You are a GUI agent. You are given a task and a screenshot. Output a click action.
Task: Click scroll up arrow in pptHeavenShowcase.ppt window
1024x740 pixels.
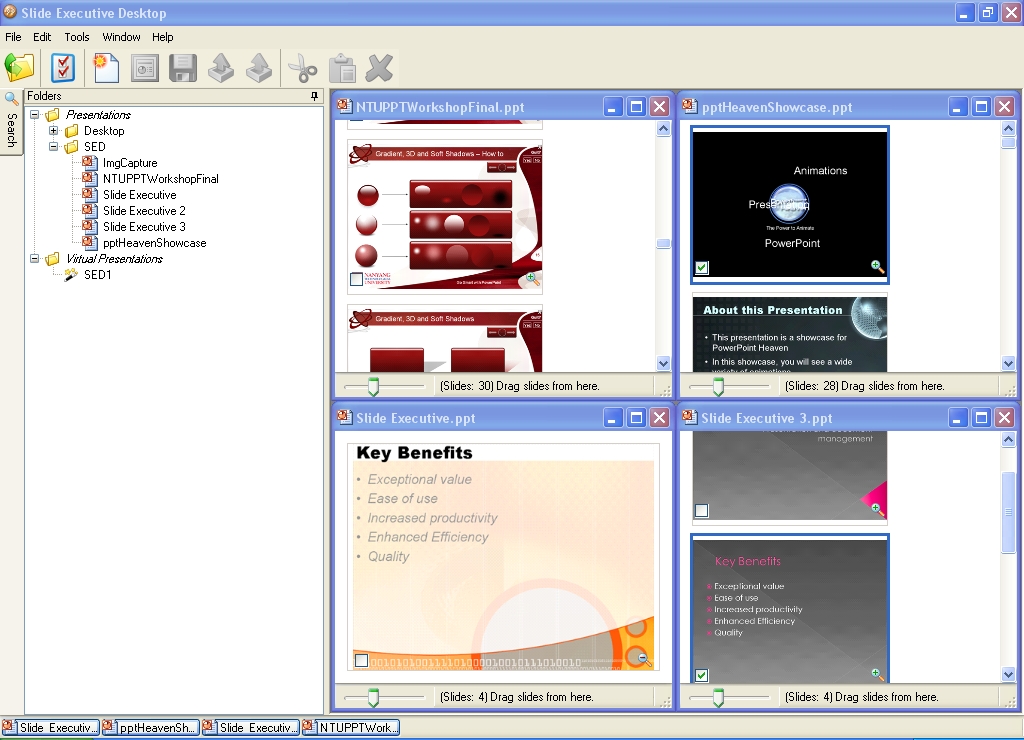click(1008, 129)
